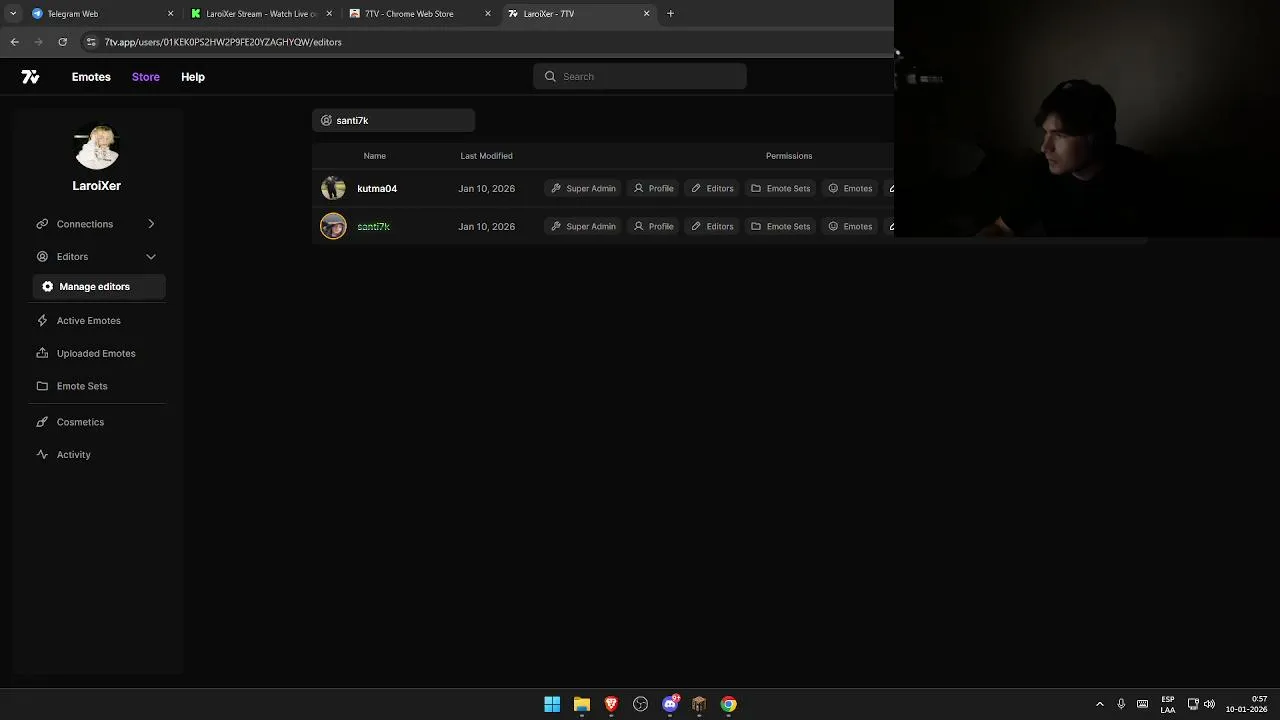Screen dimensions: 1280x720
Task: Toggle Super Admin permission for santi7k
Action: click(583, 226)
